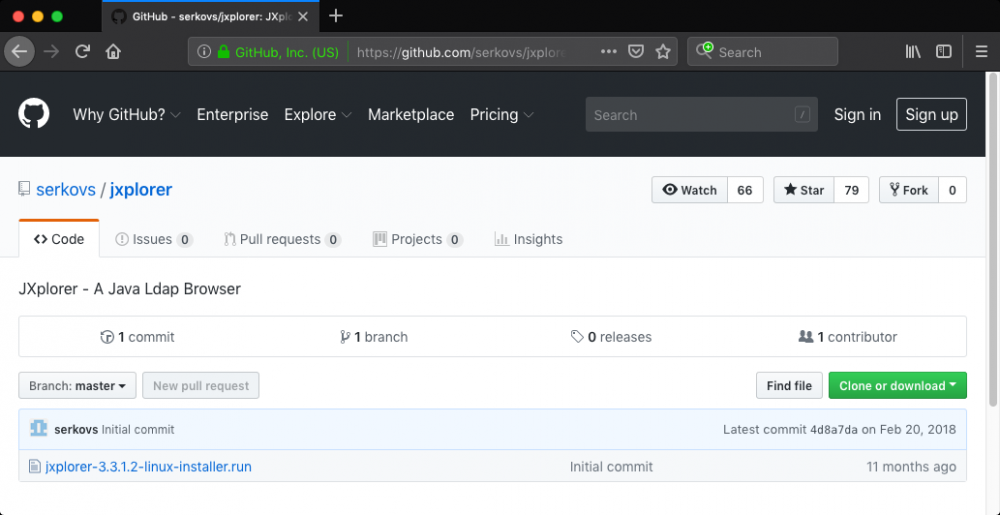Open the jxplorer-3.3.1.2-linux-installer.run file
The image size is (1000, 515).
[148, 467]
